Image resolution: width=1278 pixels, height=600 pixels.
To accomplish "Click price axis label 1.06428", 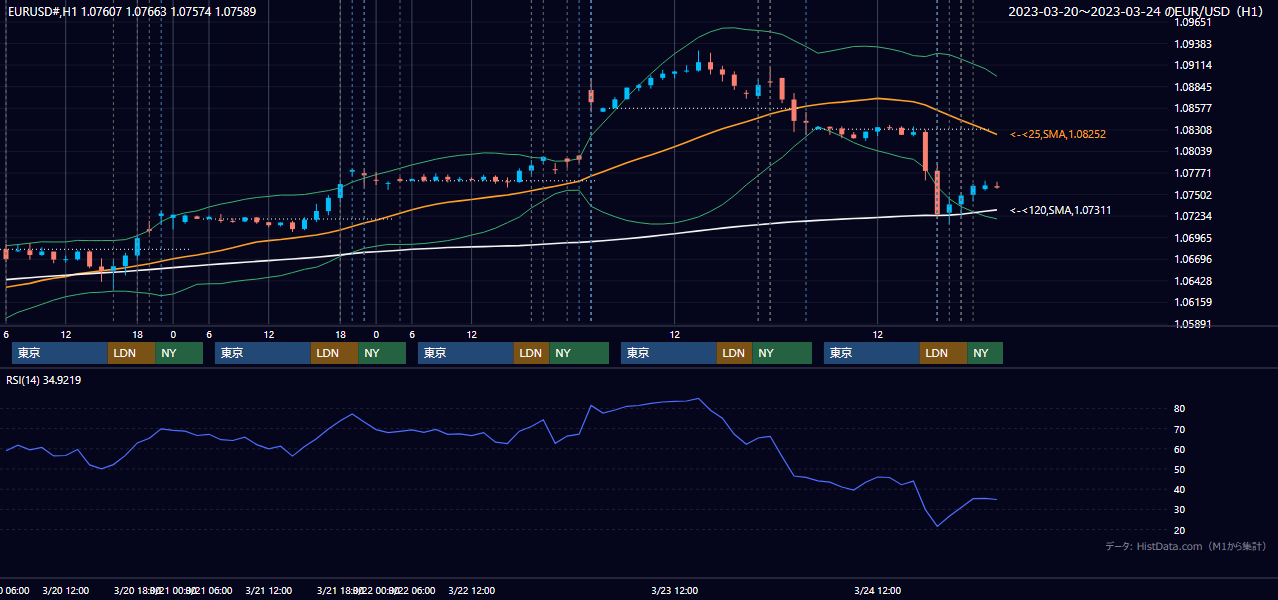I will click(1192, 281).
